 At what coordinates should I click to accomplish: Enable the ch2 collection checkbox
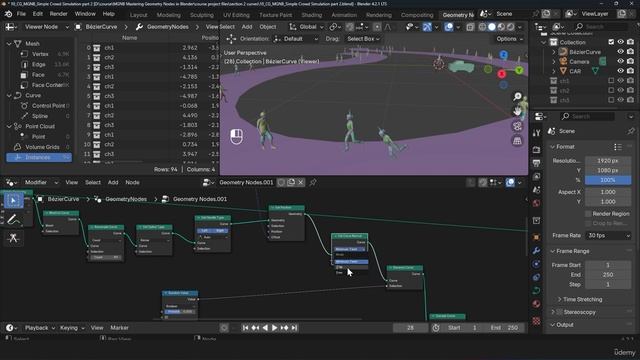point(611,91)
